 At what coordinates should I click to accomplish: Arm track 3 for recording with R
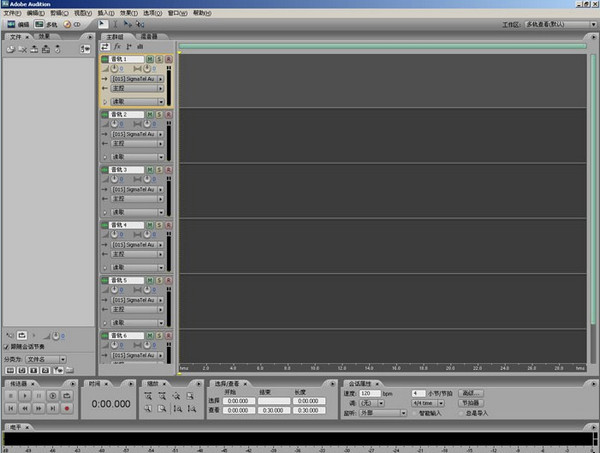(x=168, y=169)
